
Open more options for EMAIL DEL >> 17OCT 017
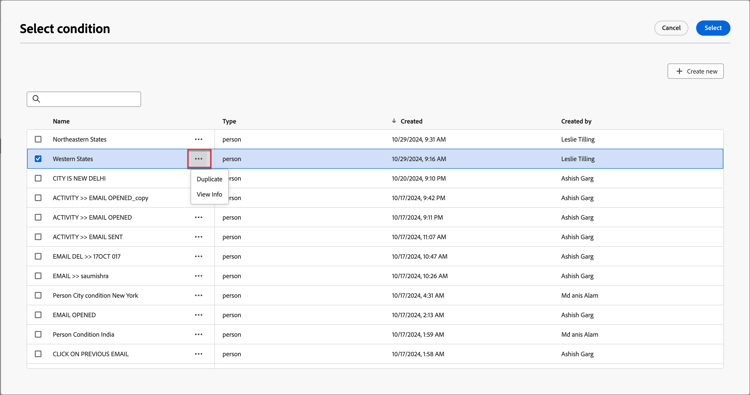pos(199,256)
